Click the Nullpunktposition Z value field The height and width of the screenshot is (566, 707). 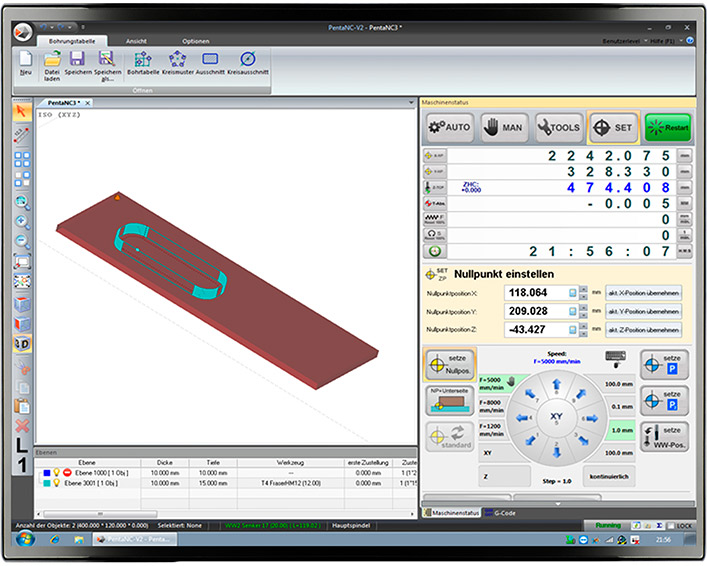click(x=534, y=330)
